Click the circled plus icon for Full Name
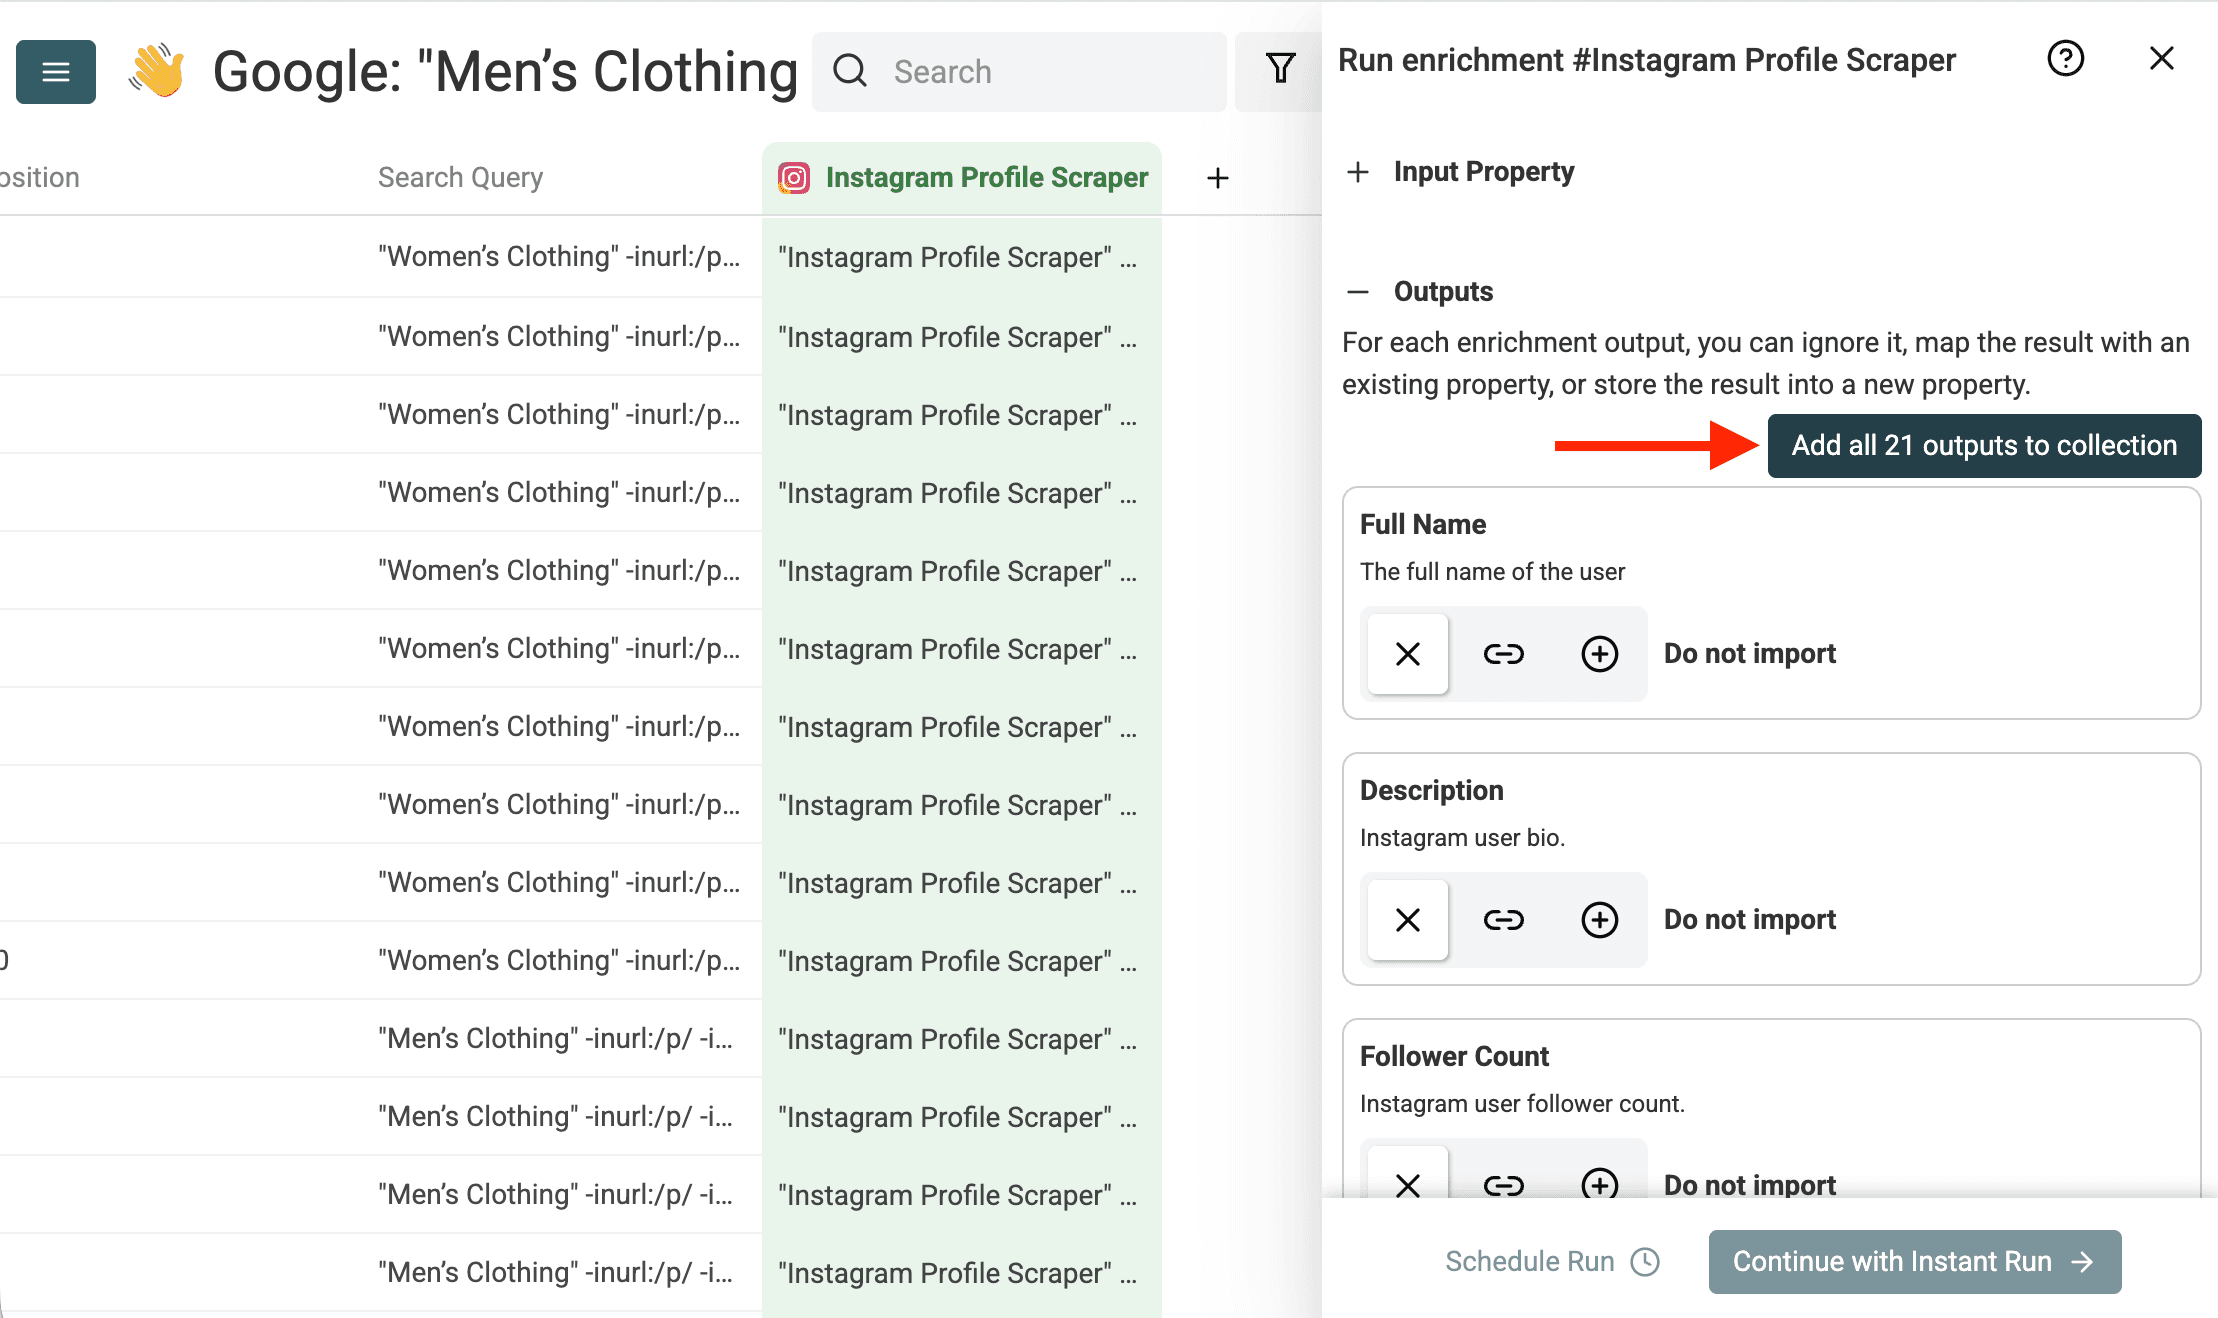The image size is (2218, 1318). 1599,654
